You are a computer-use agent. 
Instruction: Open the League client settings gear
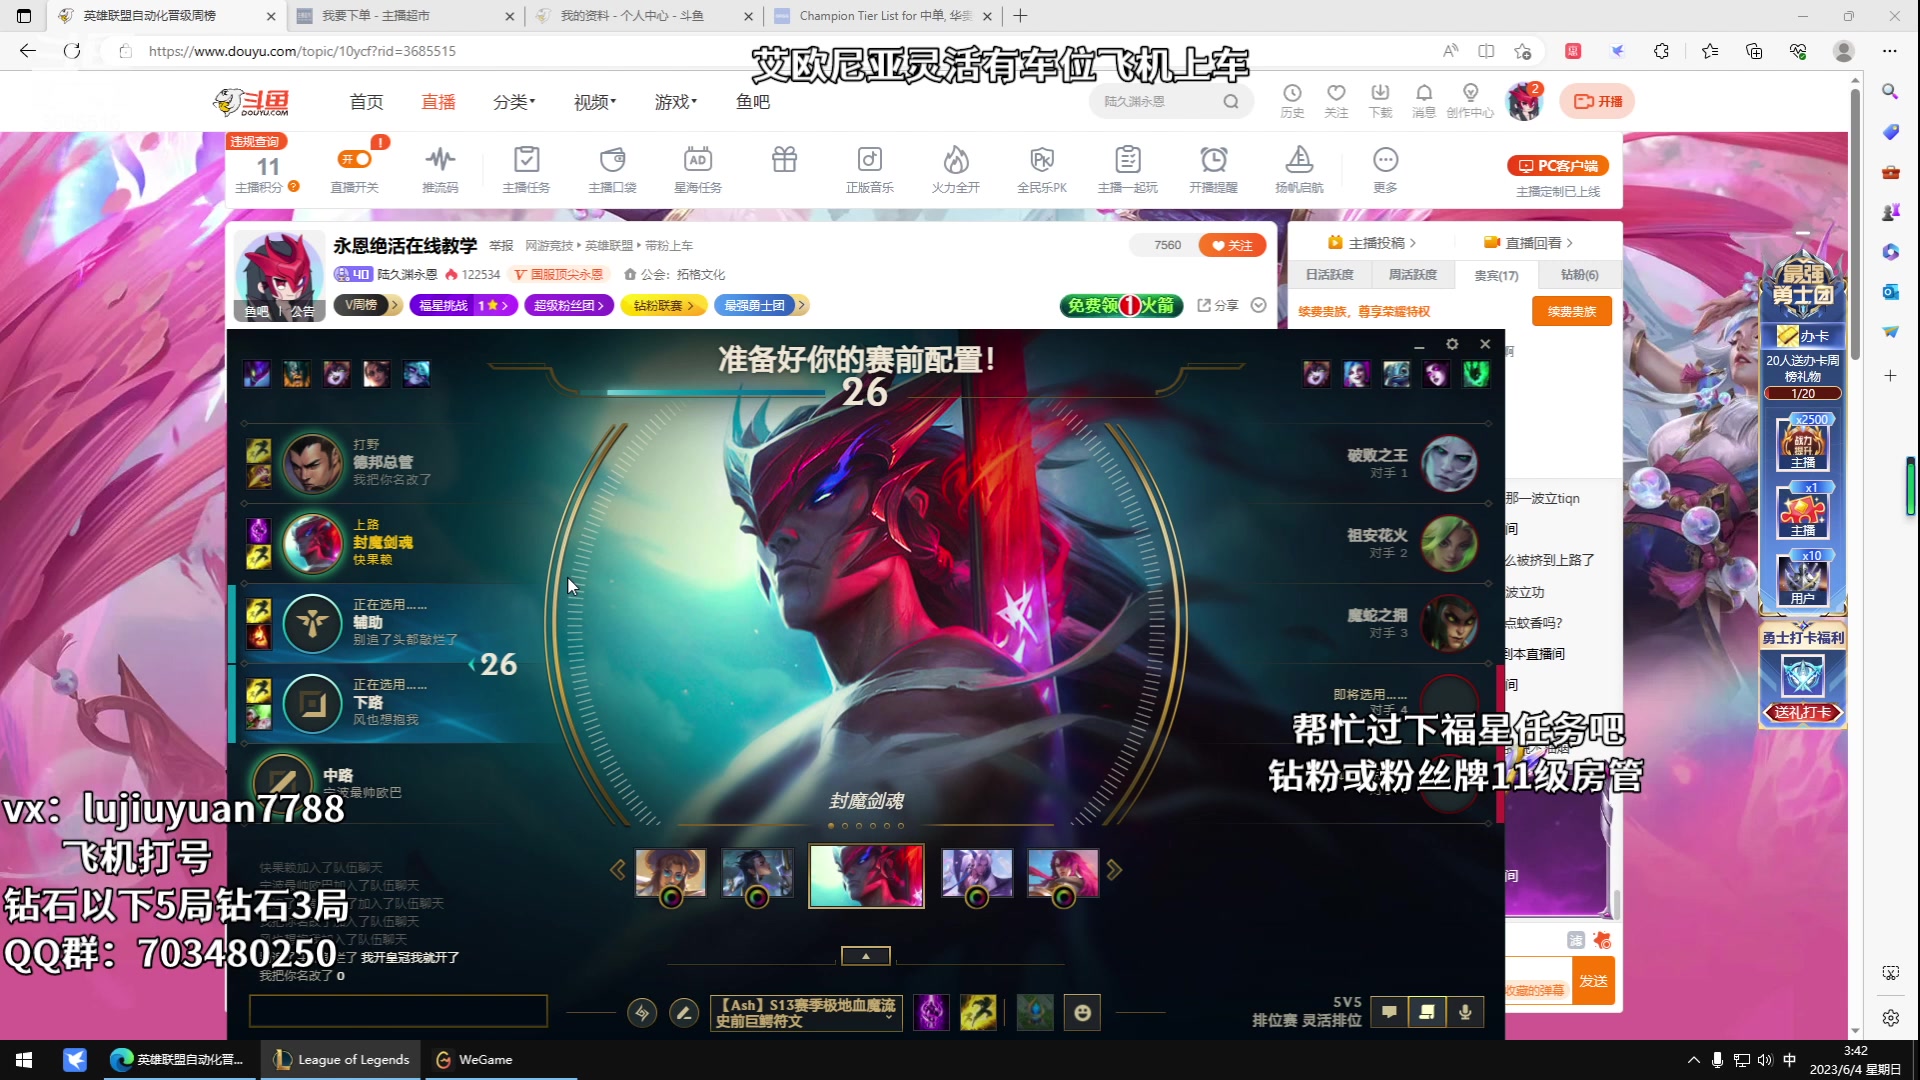1452,344
